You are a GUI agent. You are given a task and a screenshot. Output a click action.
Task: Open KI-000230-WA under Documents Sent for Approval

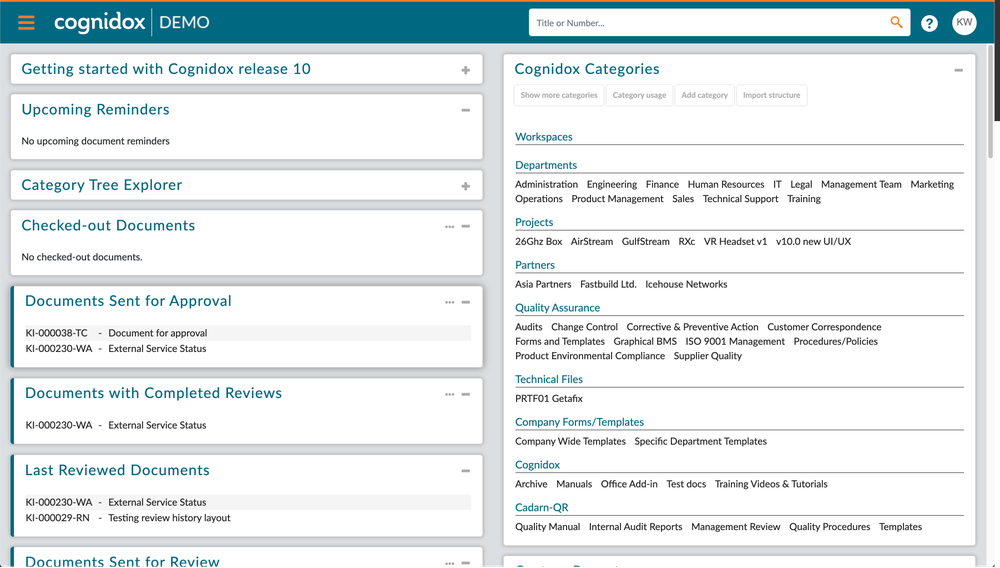[x=248, y=349]
